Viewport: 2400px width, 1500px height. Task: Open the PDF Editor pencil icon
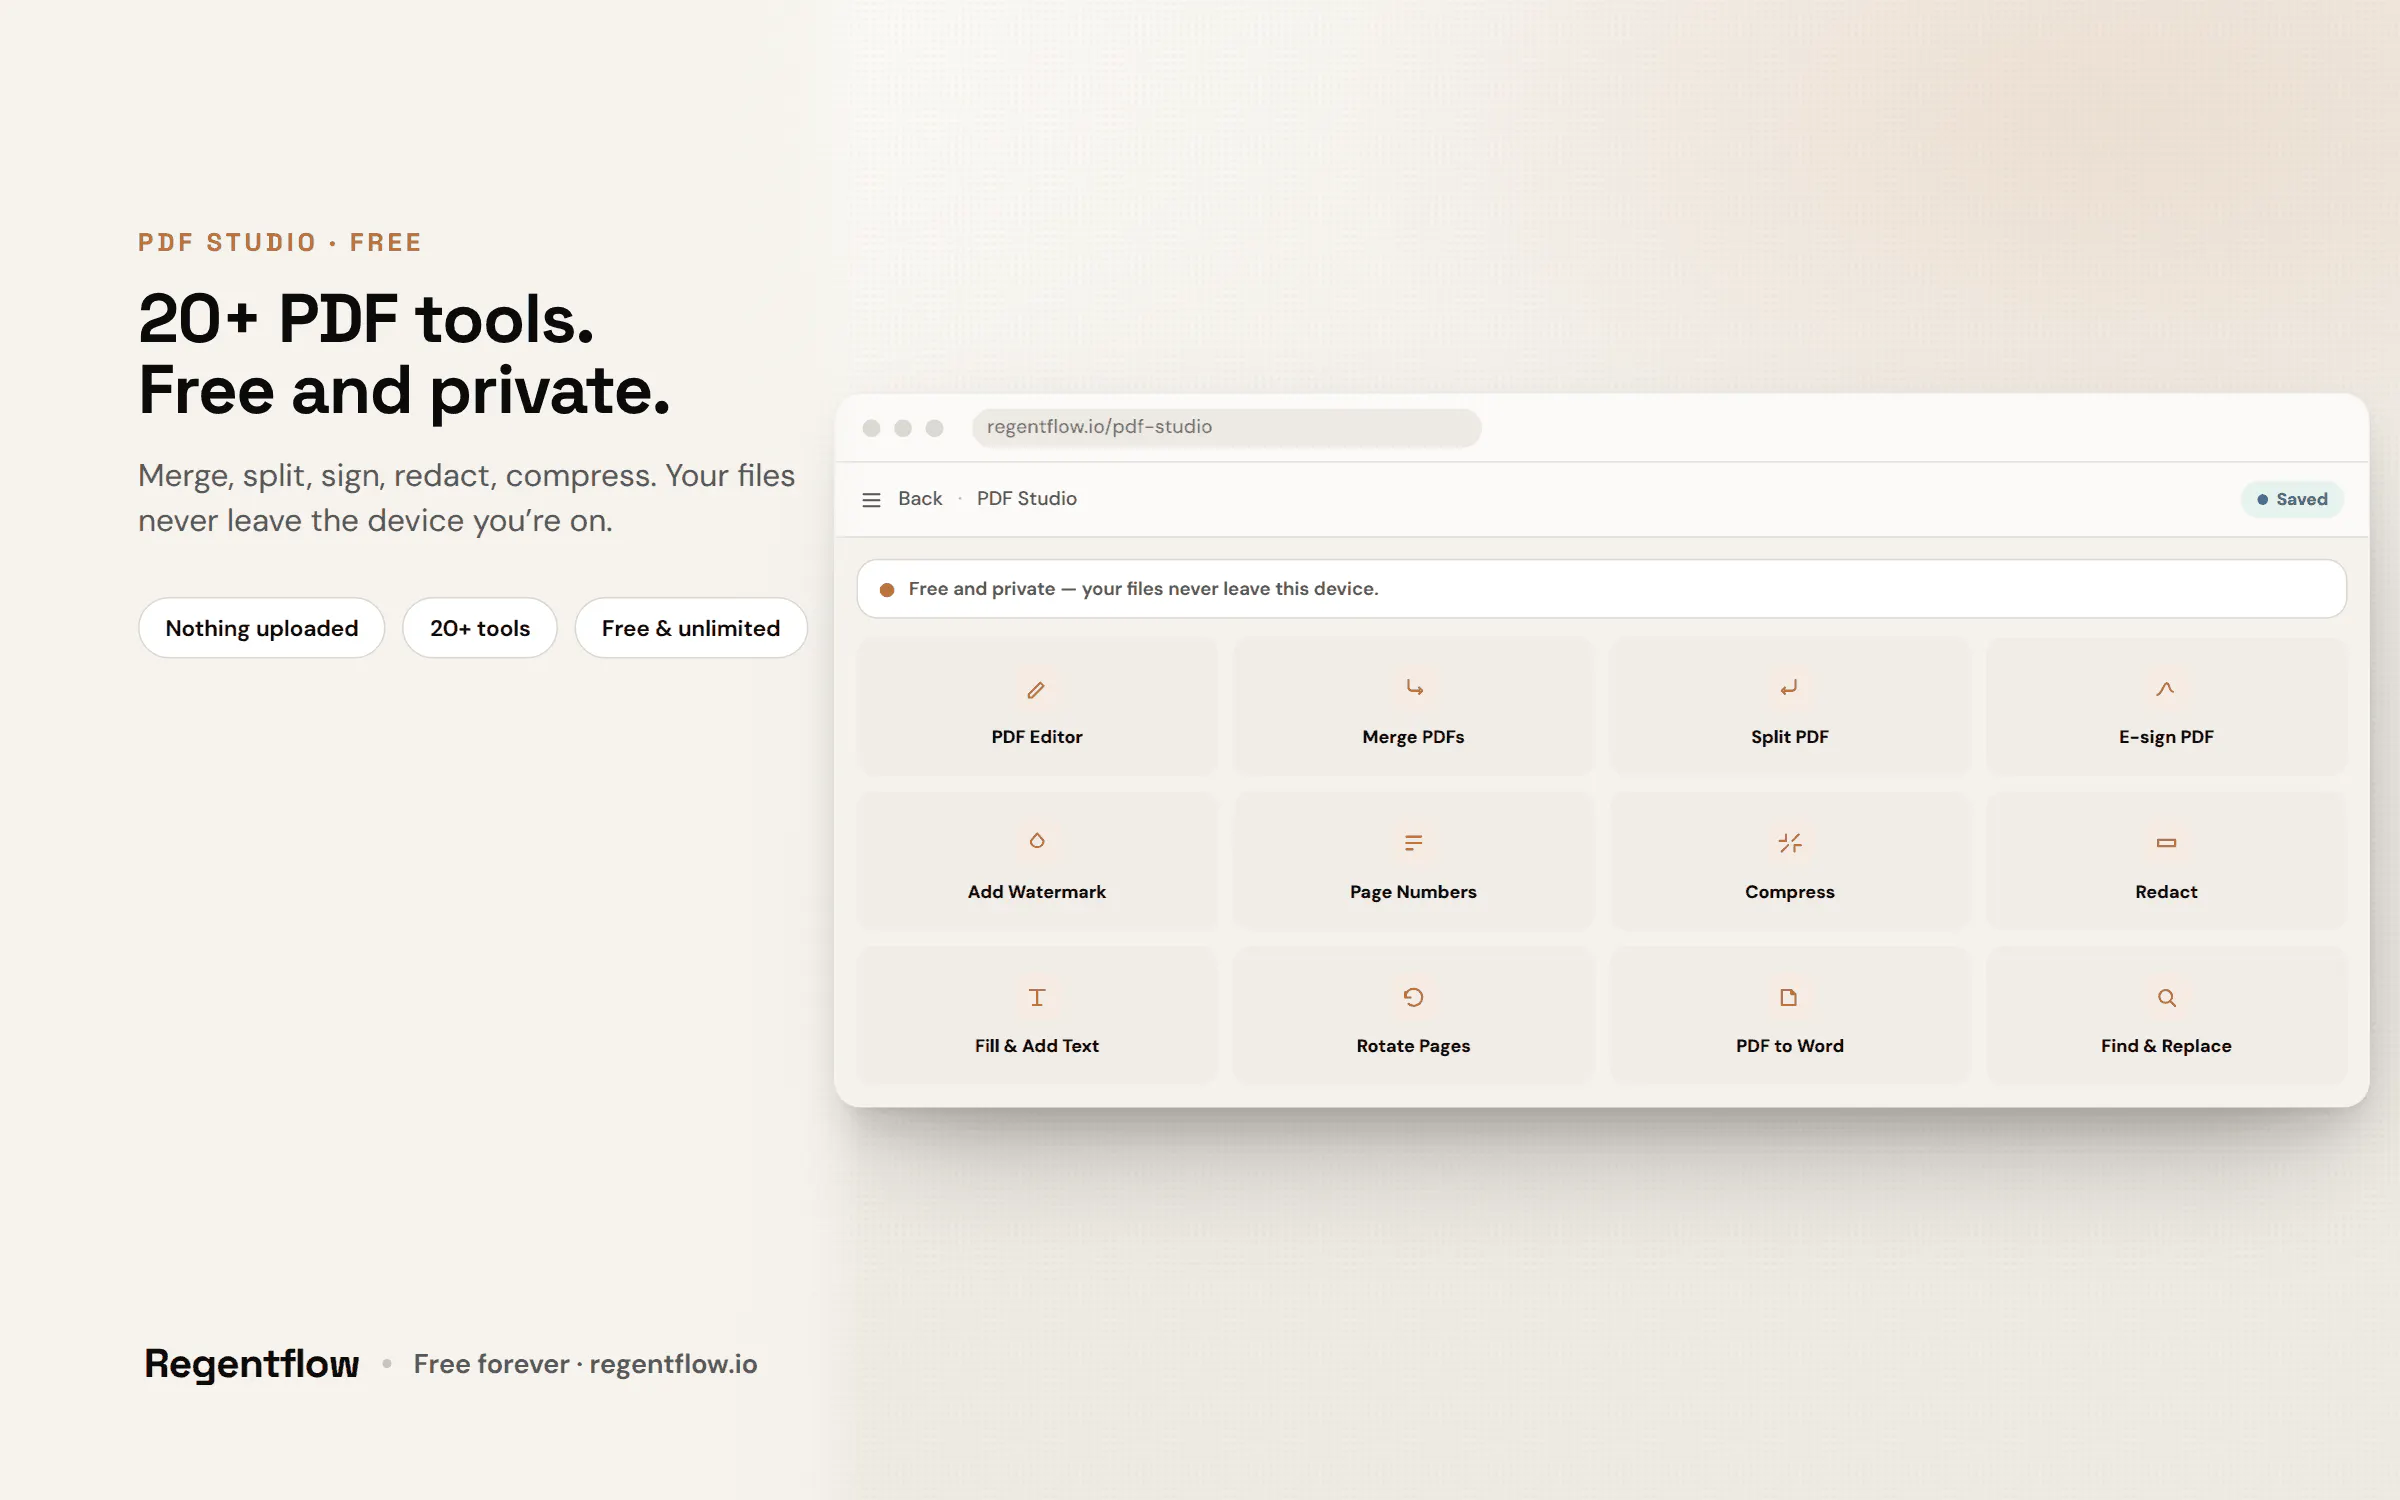tap(1036, 689)
